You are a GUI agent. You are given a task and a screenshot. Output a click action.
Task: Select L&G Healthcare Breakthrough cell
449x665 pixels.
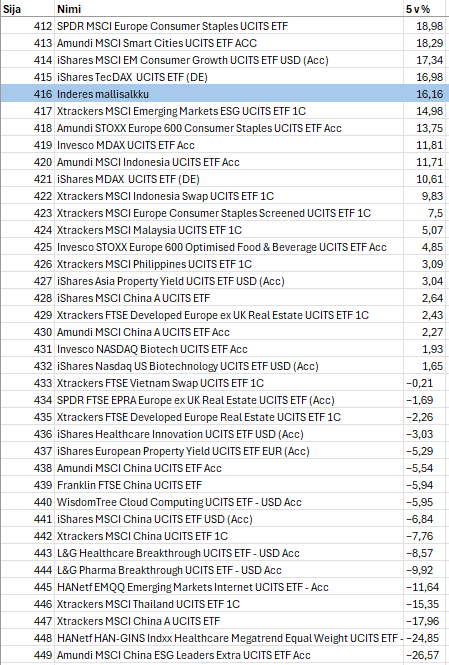click(229, 553)
